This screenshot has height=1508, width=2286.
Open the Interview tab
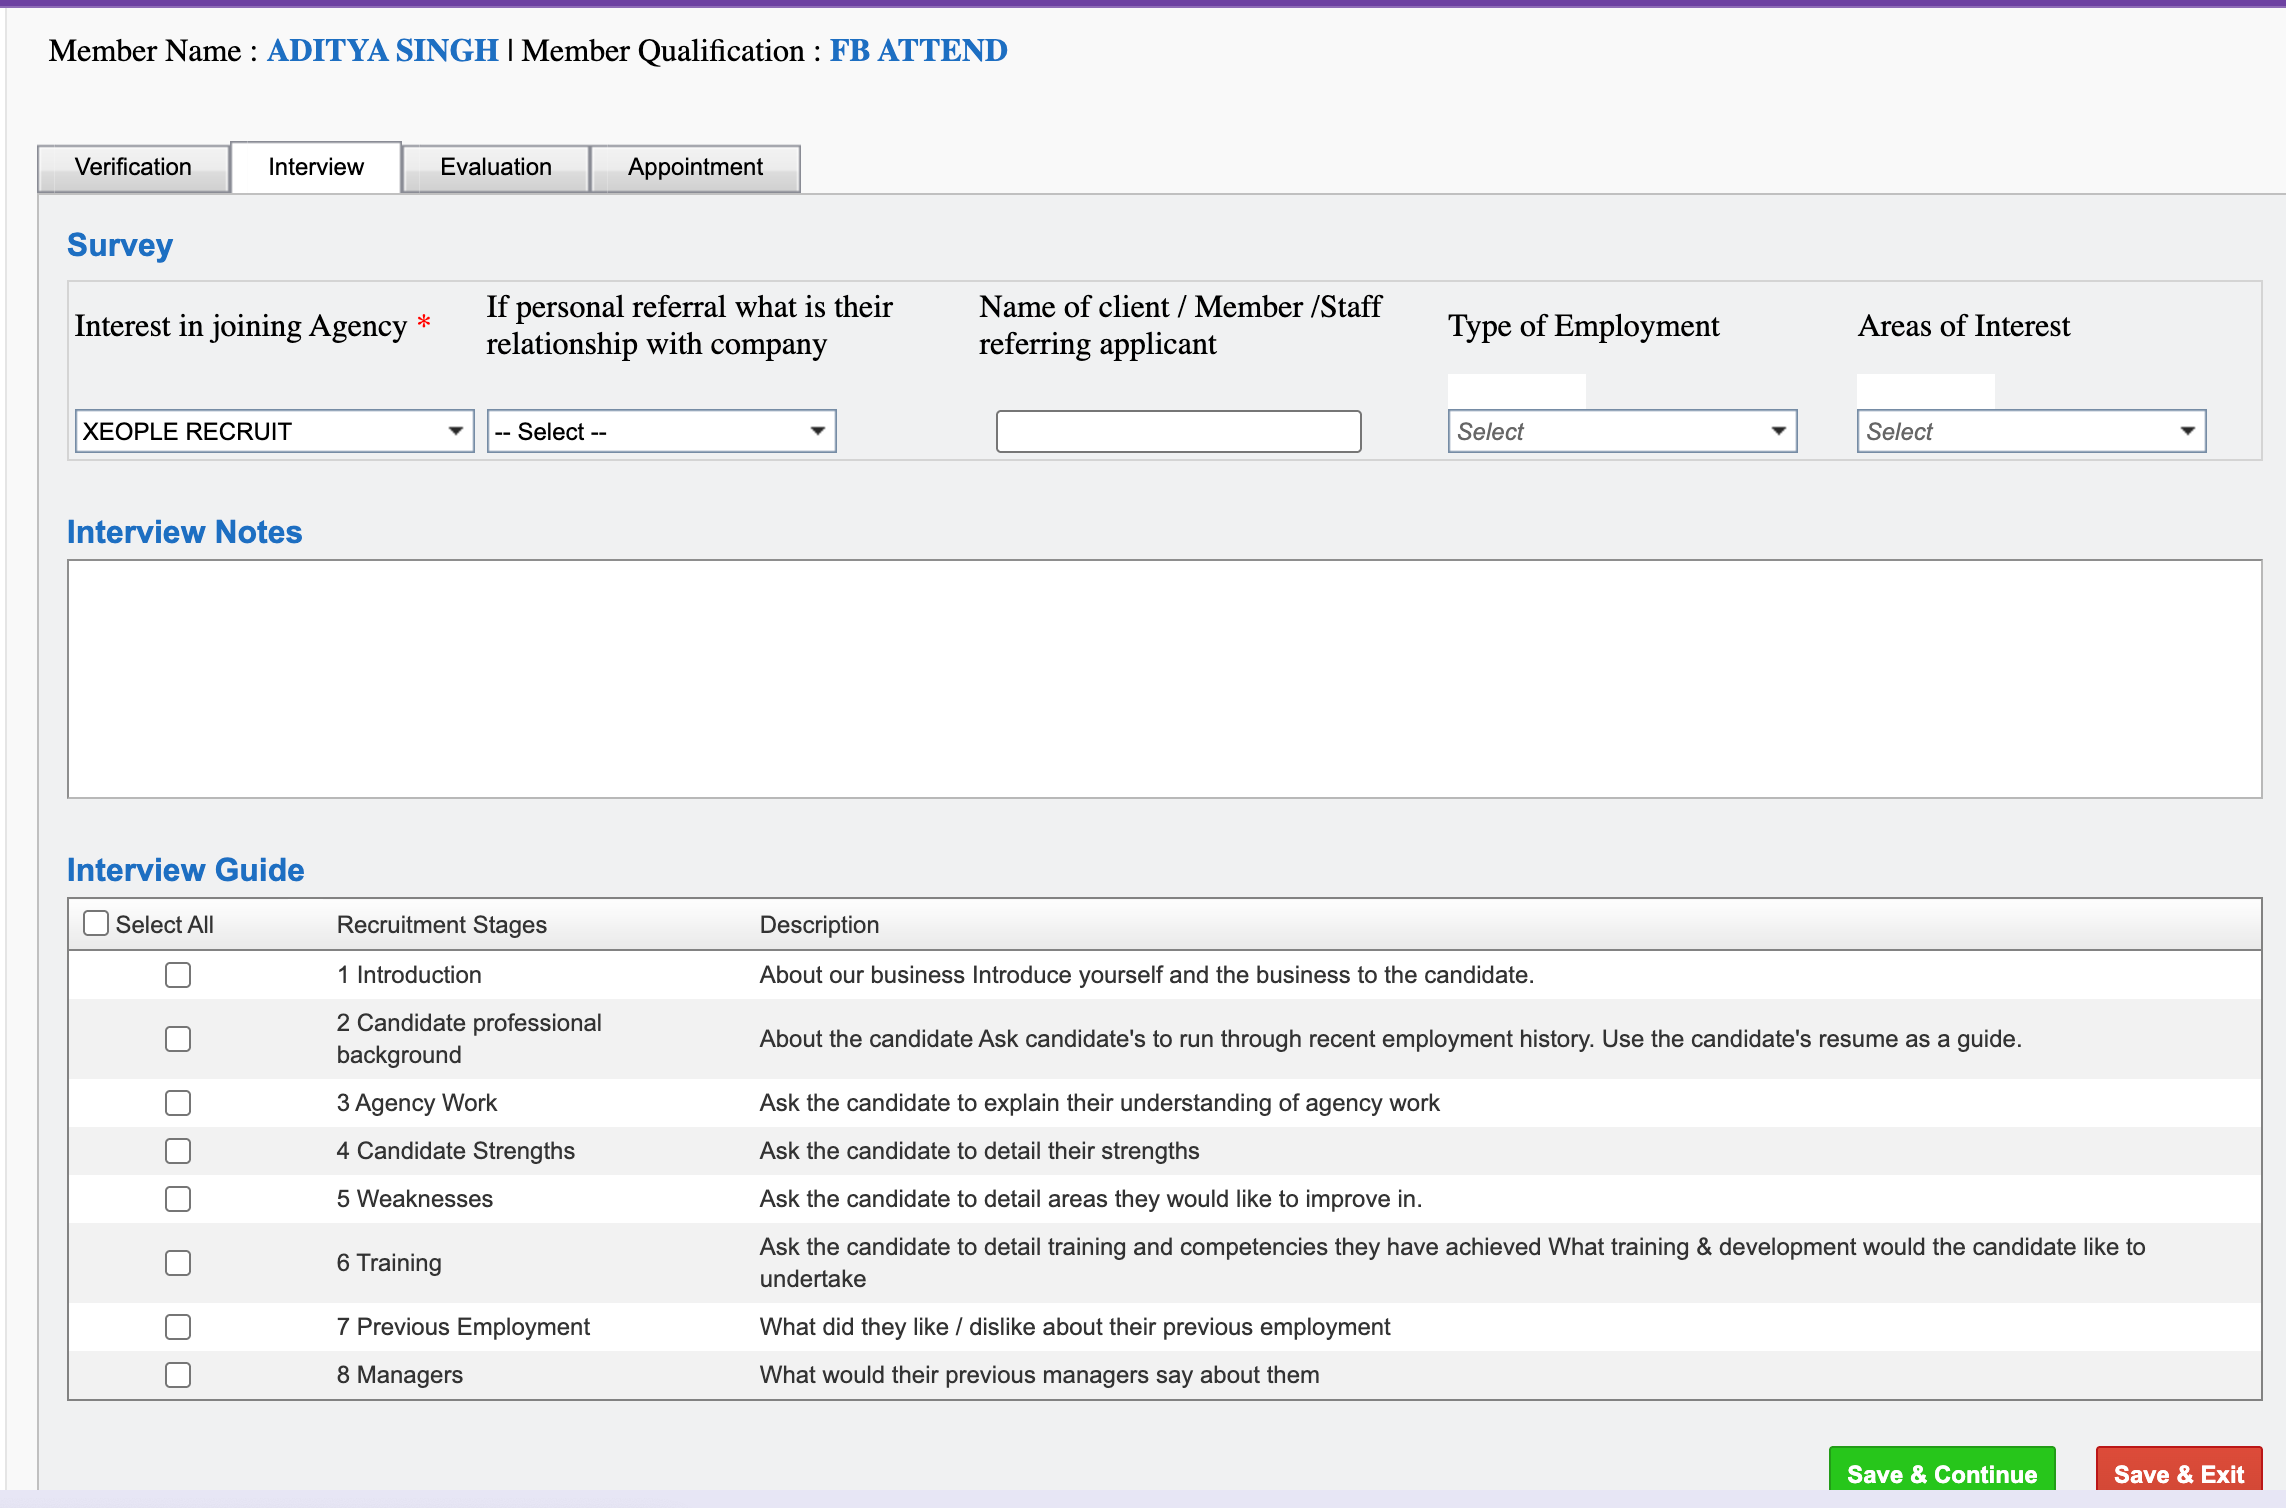click(316, 167)
